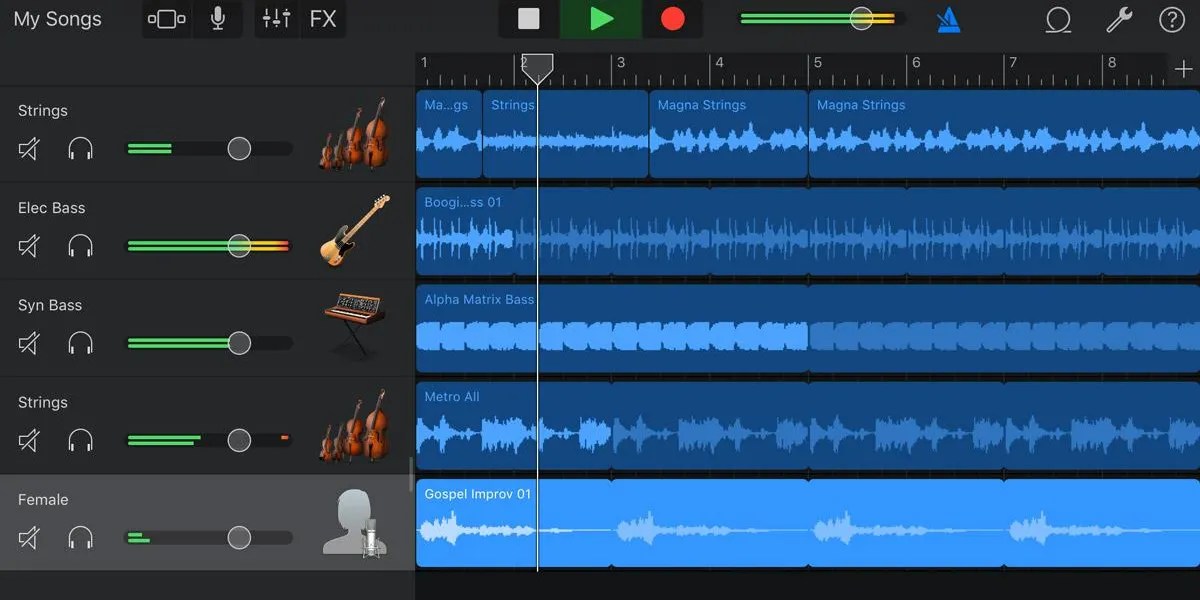
Task: Select the Elec Bass guitar icon
Action: [x=355, y=231]
